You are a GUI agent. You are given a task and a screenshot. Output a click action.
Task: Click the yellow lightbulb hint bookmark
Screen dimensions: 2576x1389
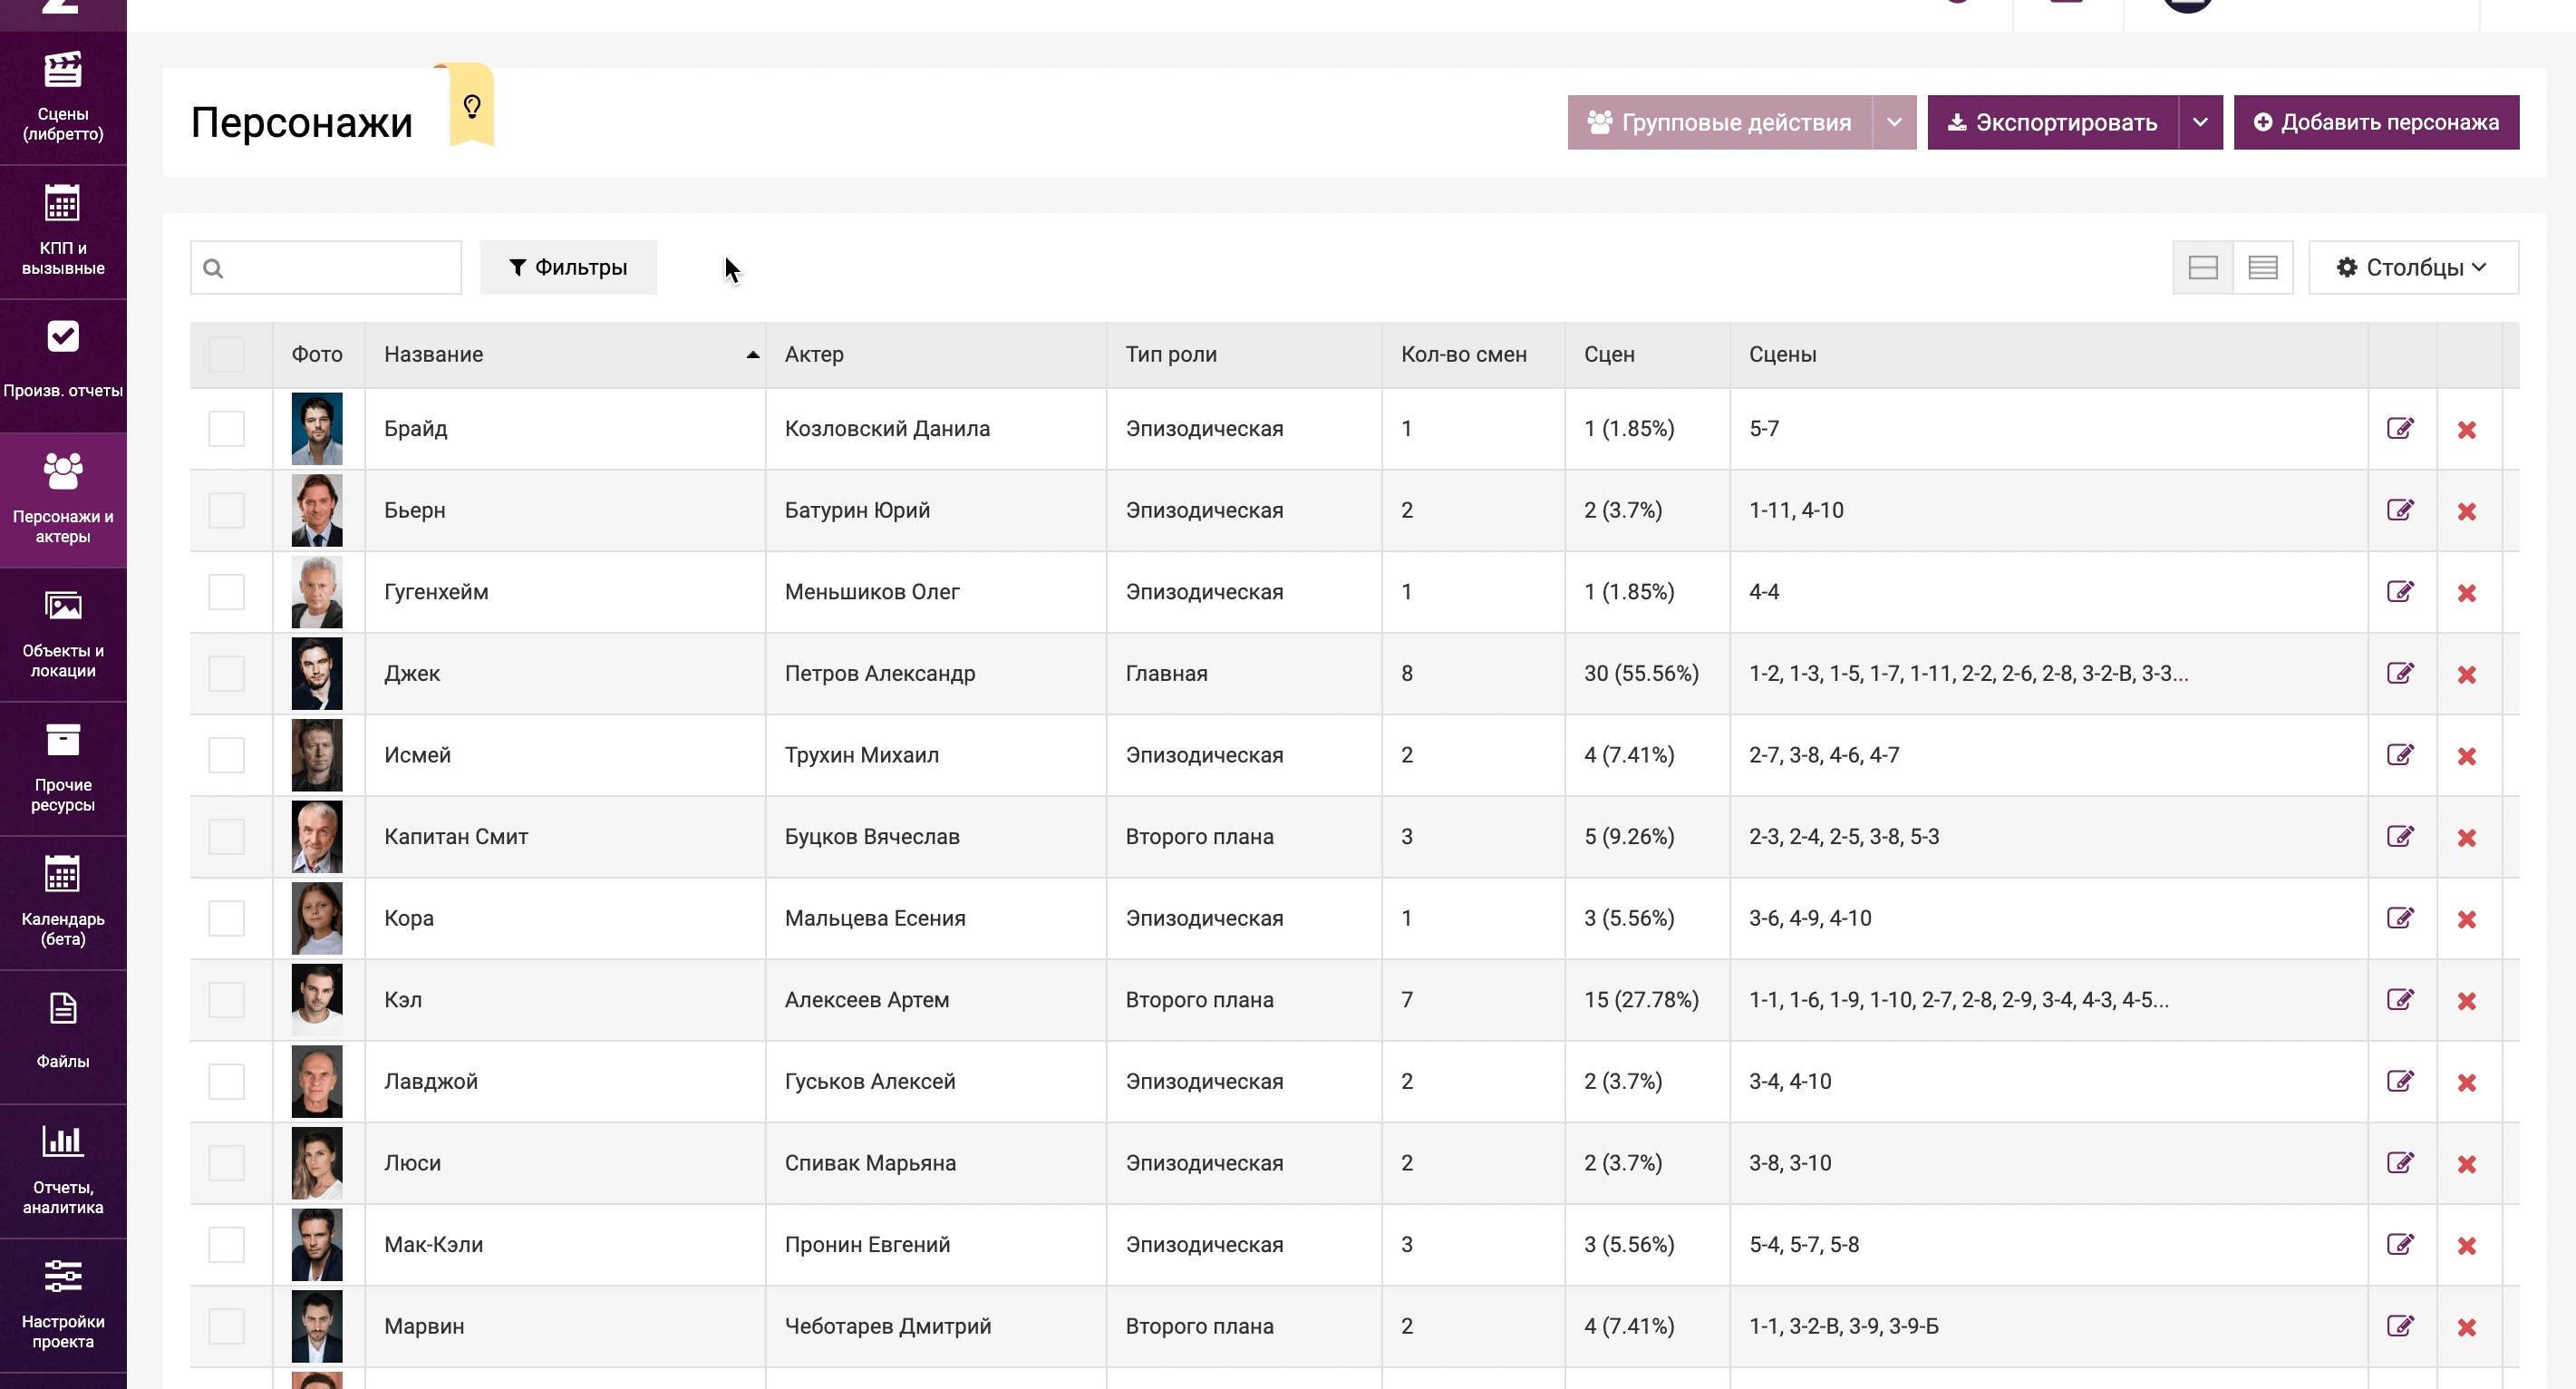pos(472,106)
